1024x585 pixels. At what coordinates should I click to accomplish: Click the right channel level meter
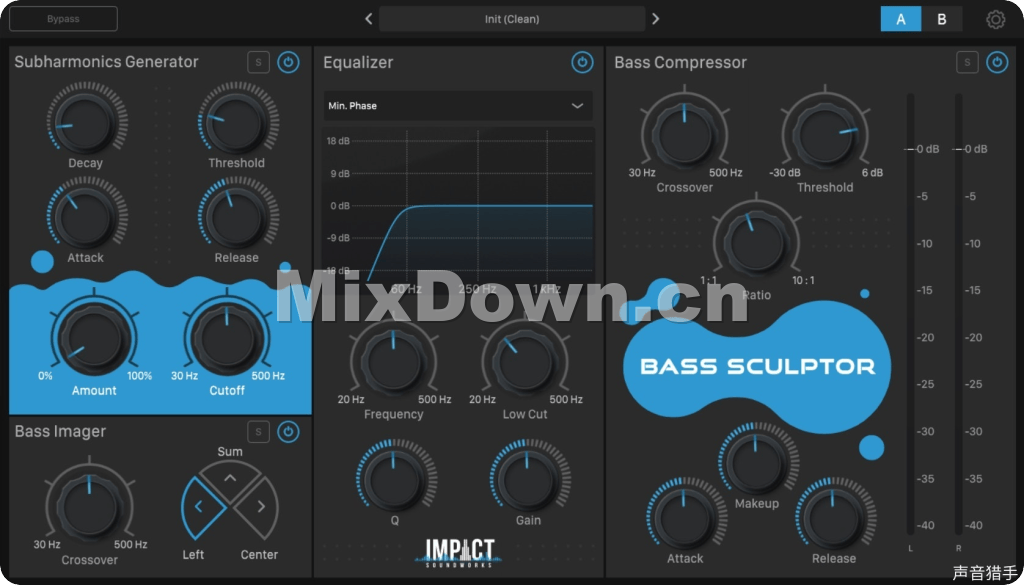tap(958, 313)
